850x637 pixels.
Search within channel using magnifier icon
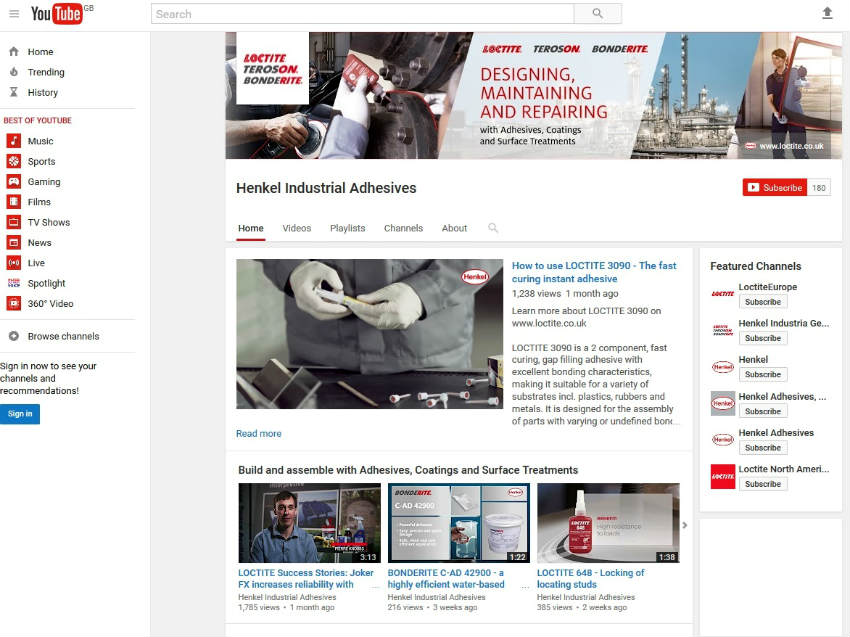point(493,228)
